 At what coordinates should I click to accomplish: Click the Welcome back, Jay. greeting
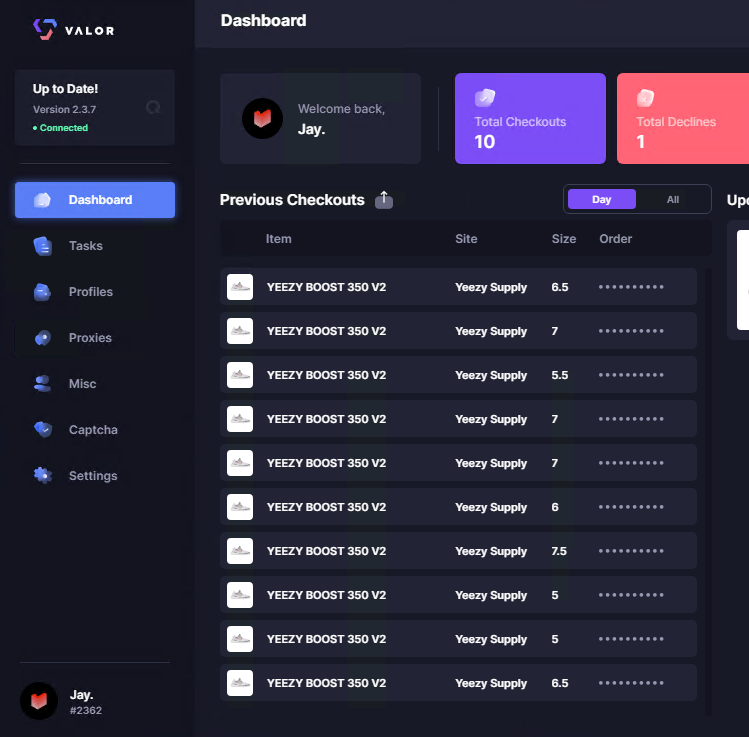(x=341, y=119)
